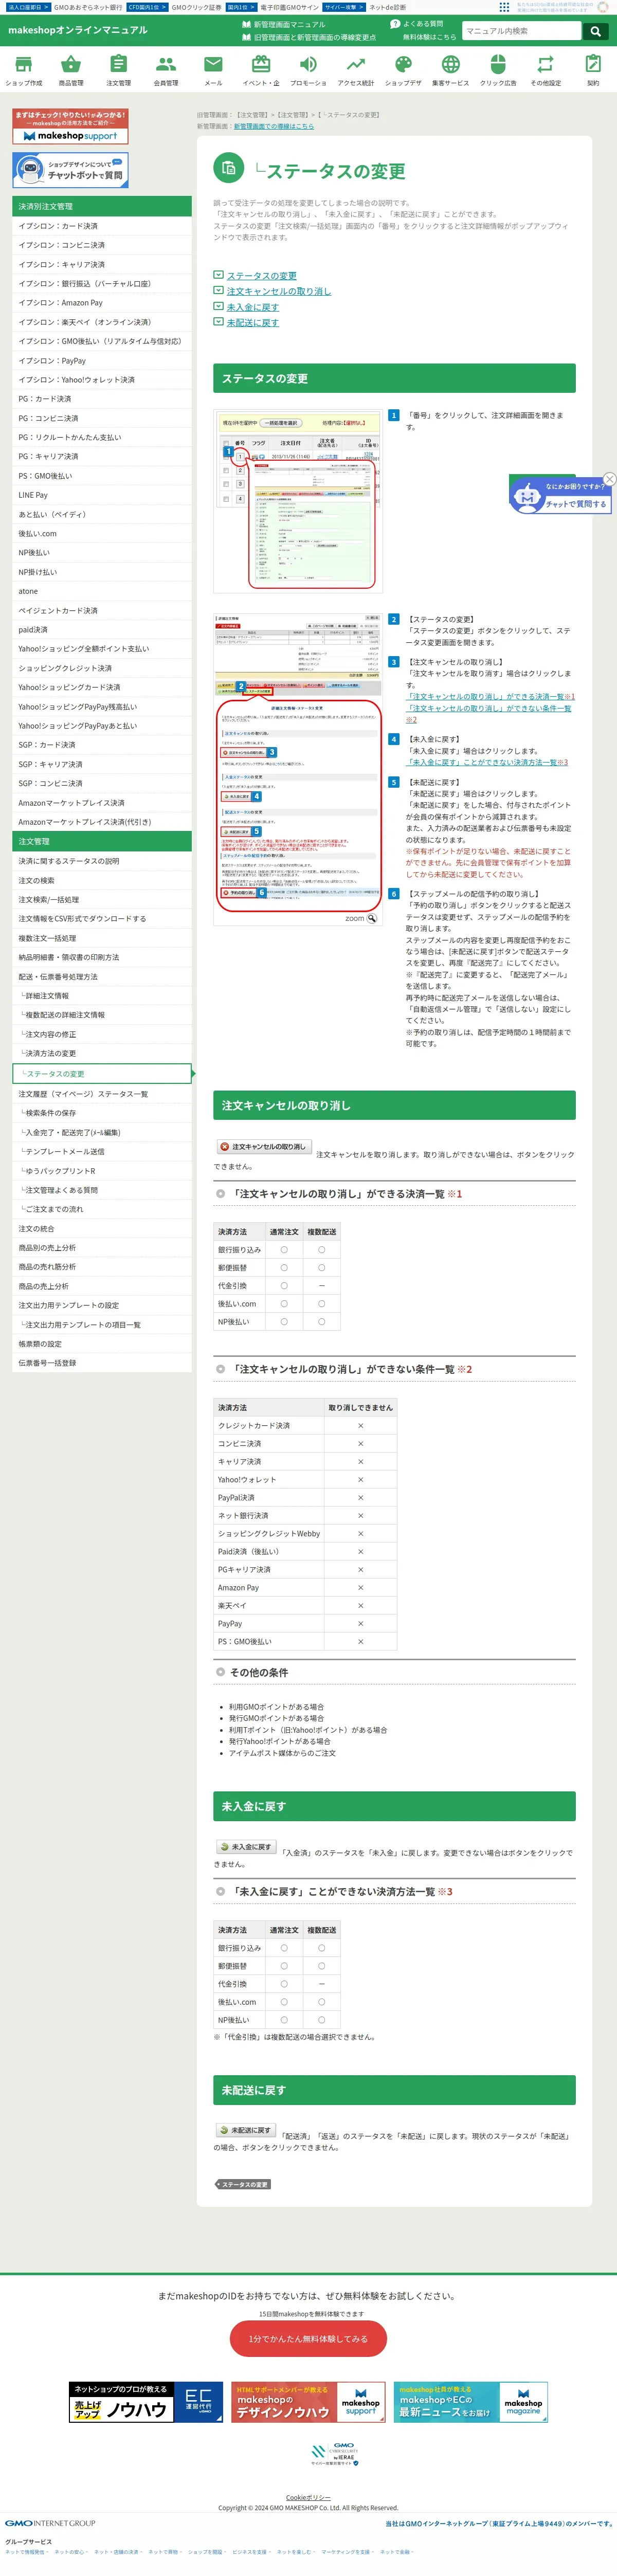Jump to 注文キャンセルの取り消し anchor link
Screen dimensions: 617x2576
[278, 291]
